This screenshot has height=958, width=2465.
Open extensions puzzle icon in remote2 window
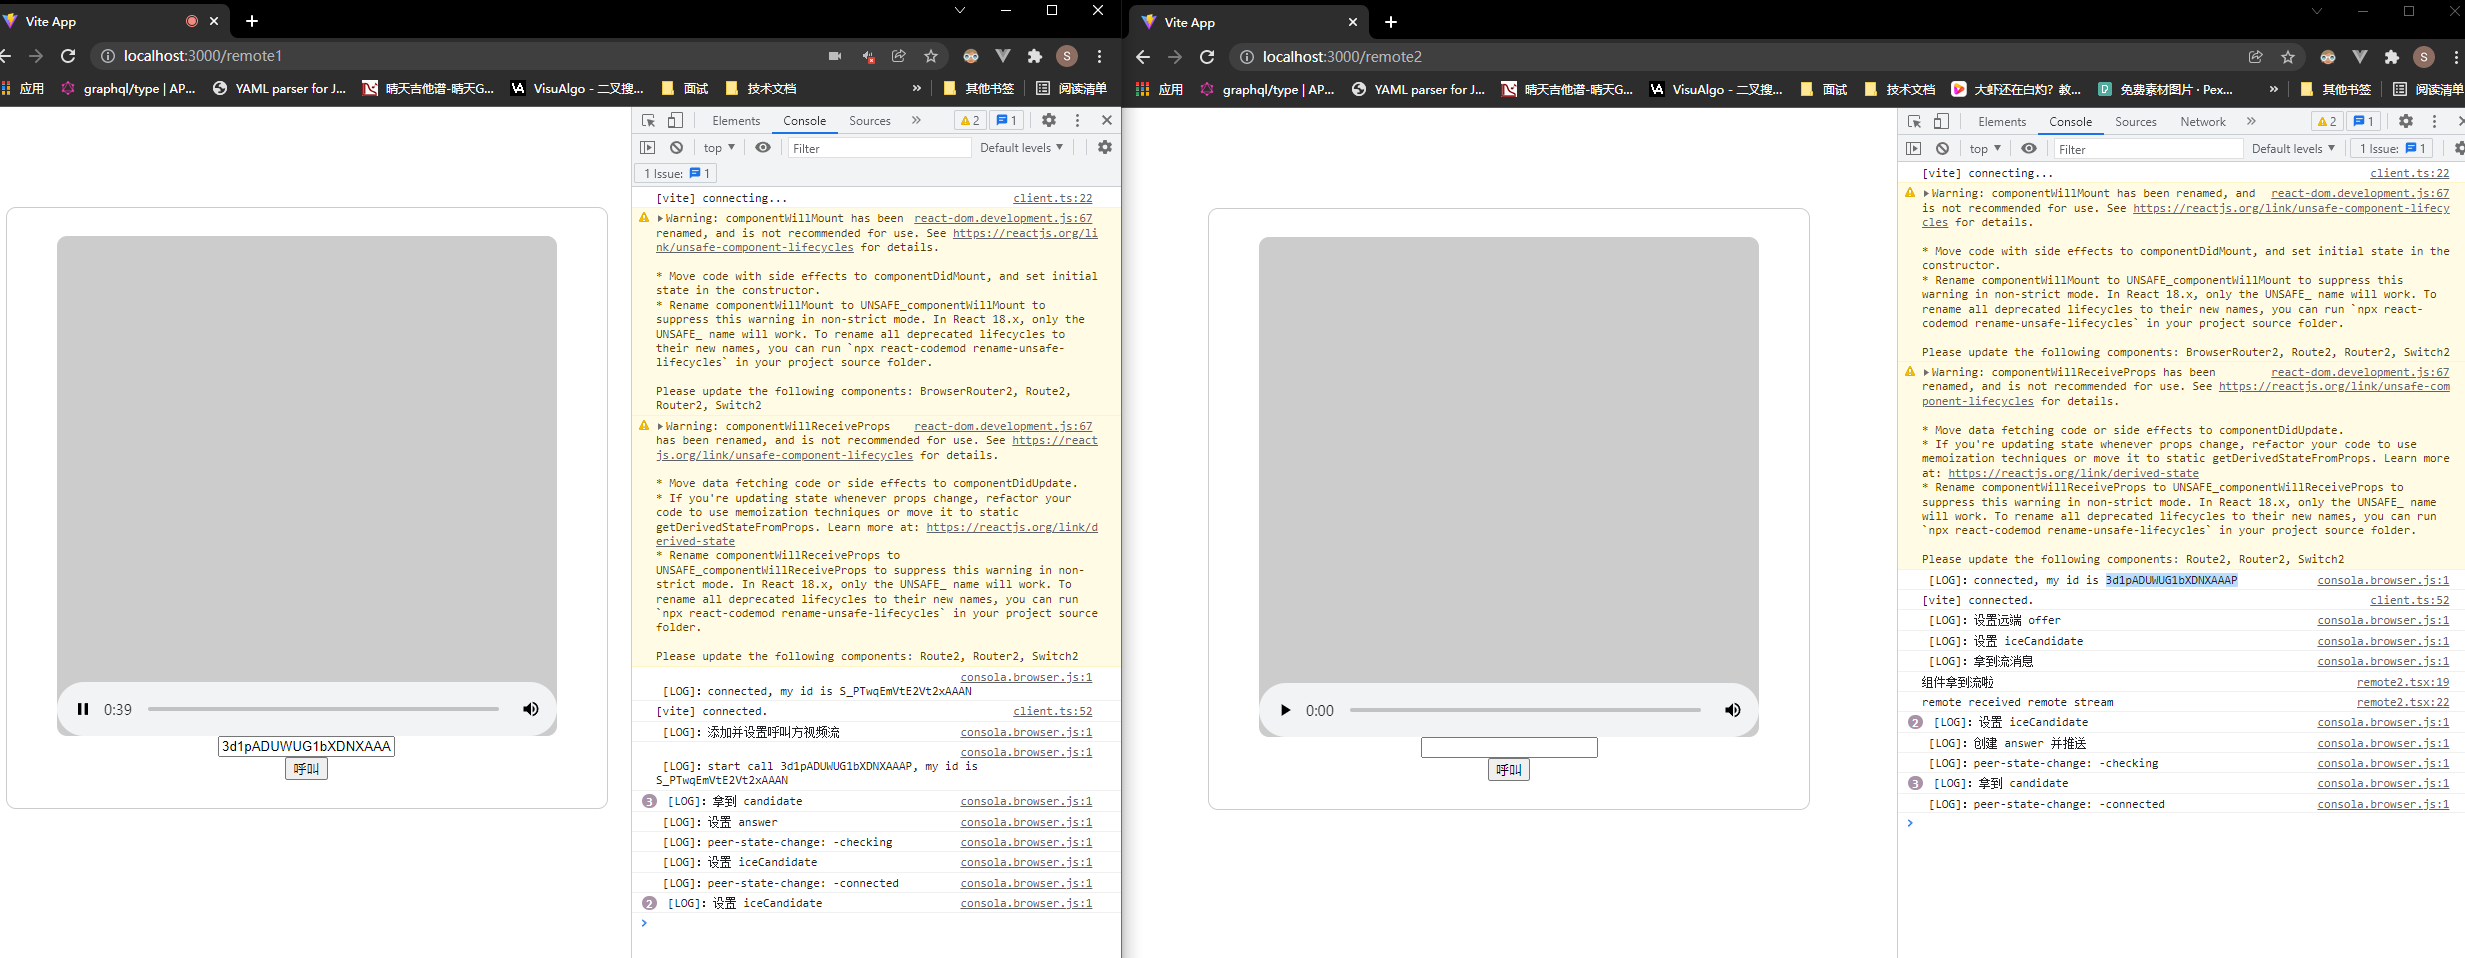coord(2392,57)
